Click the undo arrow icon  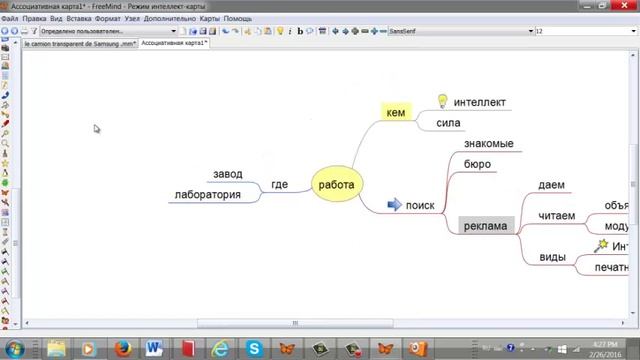[225, 31]
